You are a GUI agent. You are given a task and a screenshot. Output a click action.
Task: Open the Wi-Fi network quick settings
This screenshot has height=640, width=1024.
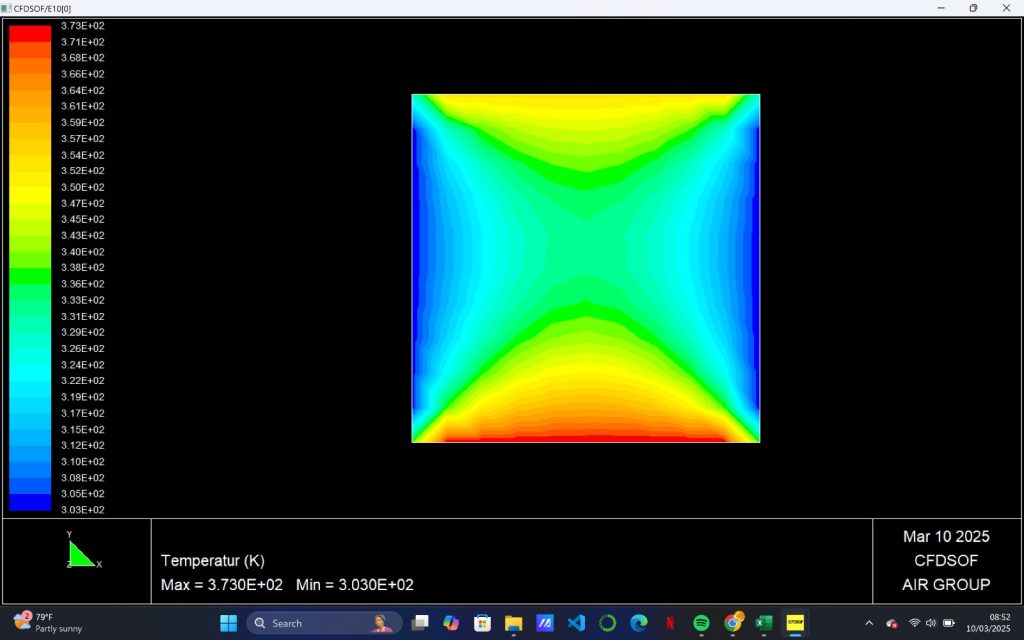tap(914, 623)
